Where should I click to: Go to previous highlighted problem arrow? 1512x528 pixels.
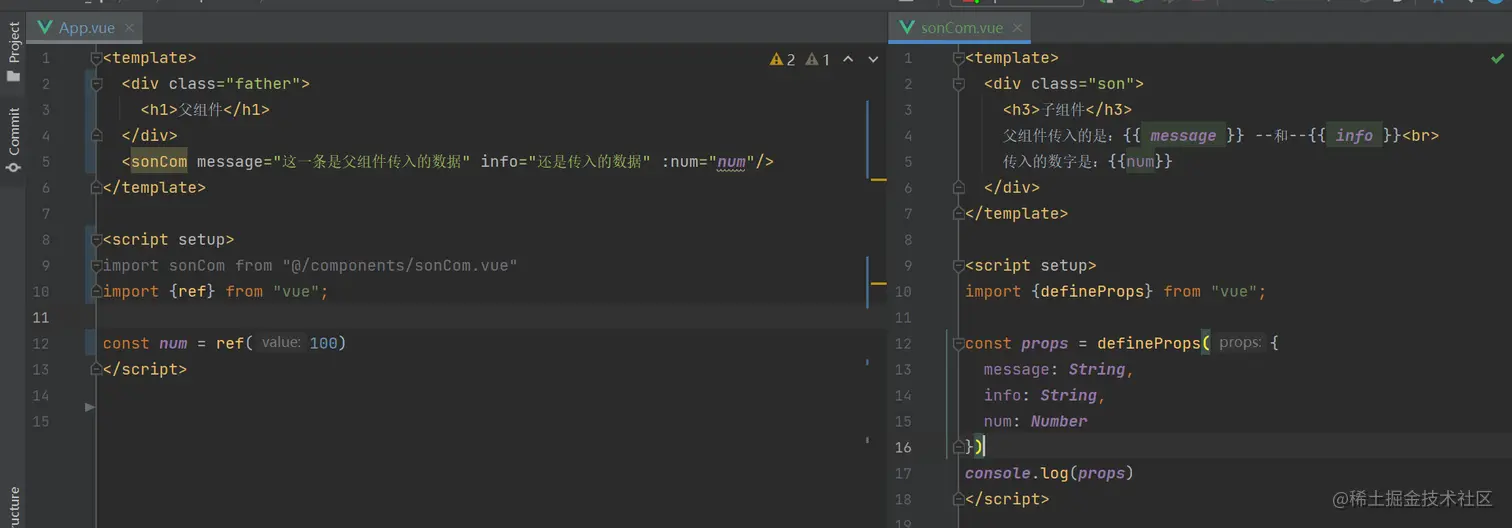tap(848, 59)
